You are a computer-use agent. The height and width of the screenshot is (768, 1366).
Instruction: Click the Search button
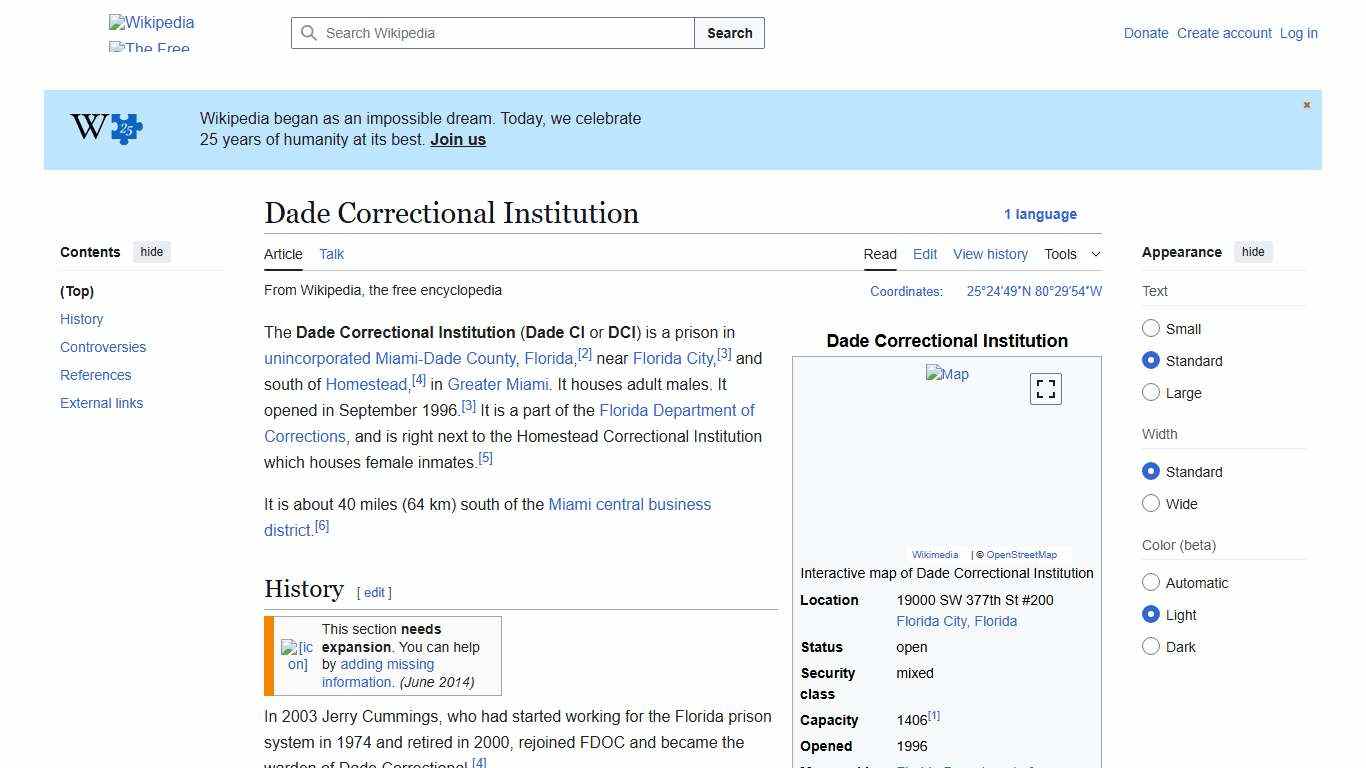tap(729, 33)
